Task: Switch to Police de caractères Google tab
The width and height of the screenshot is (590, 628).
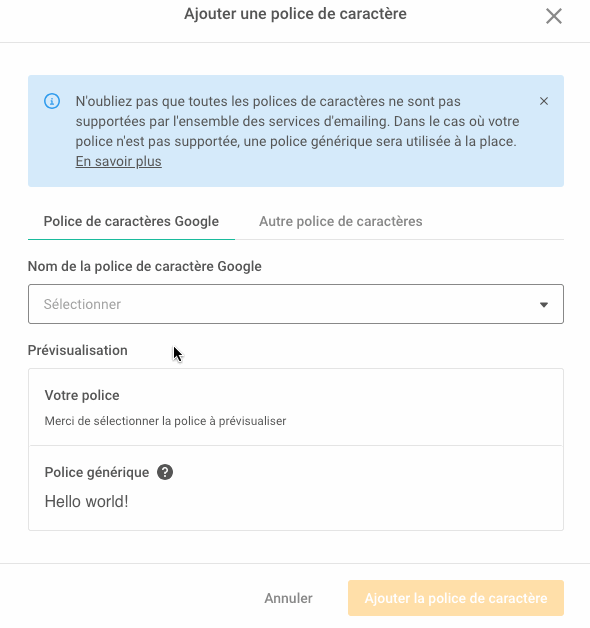Action: [131, 221]
